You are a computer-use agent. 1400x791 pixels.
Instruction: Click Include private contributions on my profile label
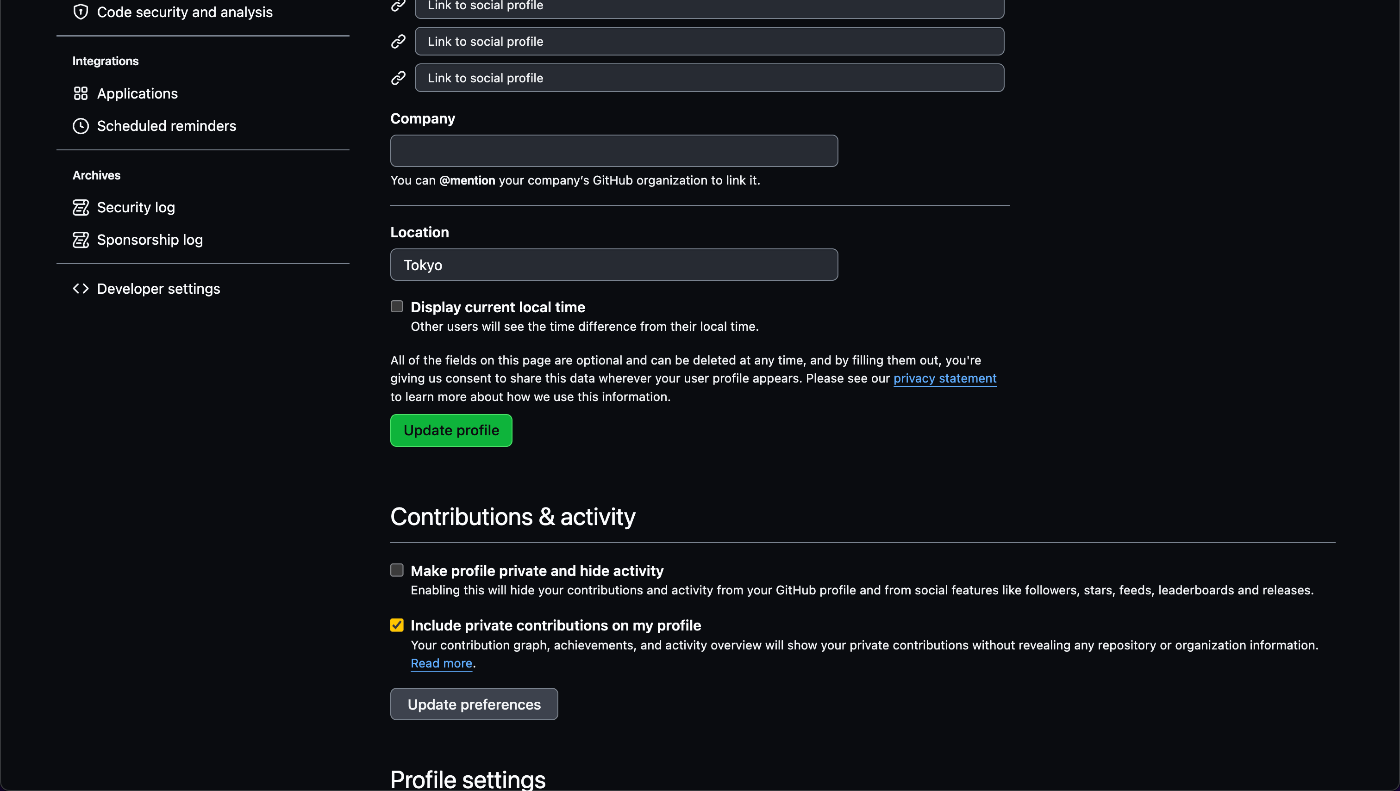[556, 626]
